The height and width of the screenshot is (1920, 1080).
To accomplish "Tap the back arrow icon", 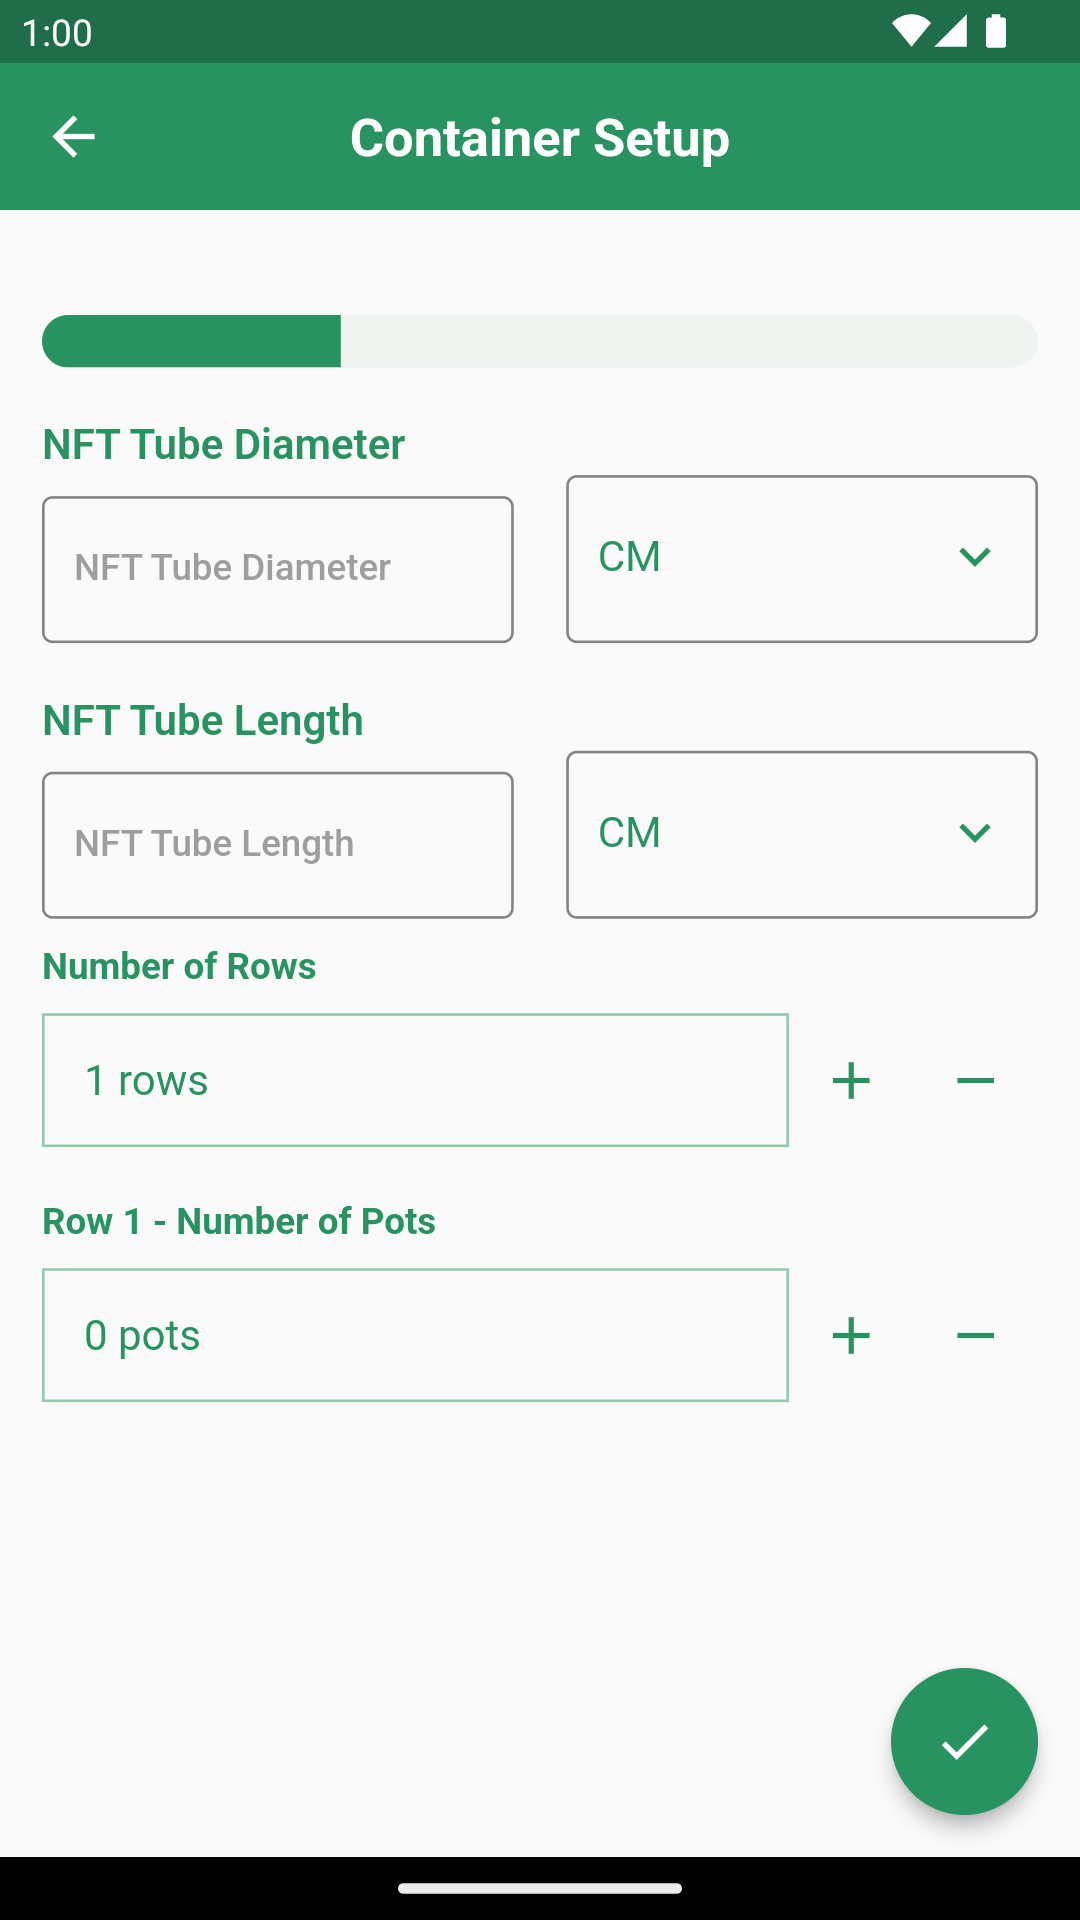I will 73,137.
